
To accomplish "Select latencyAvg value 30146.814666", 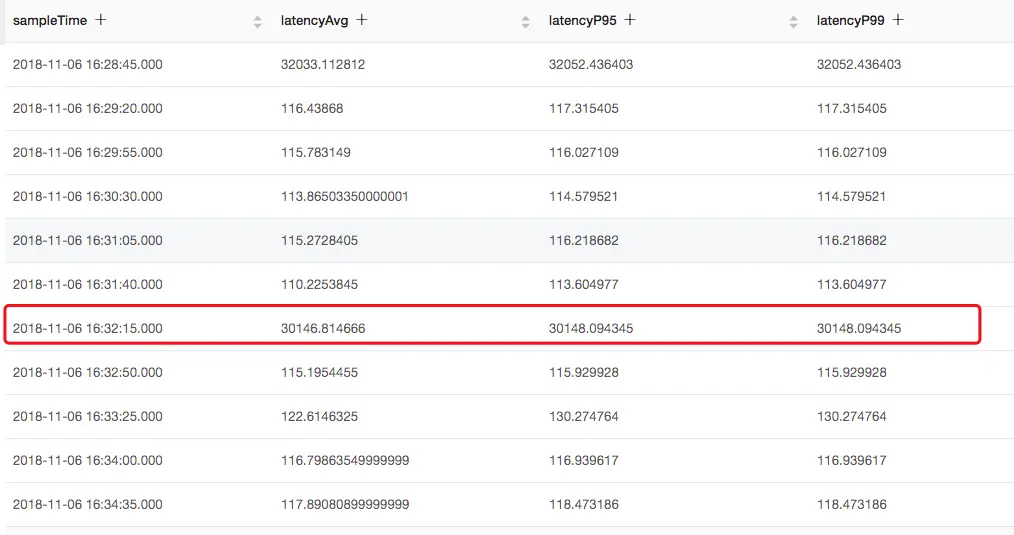I will tap(323, 329).
